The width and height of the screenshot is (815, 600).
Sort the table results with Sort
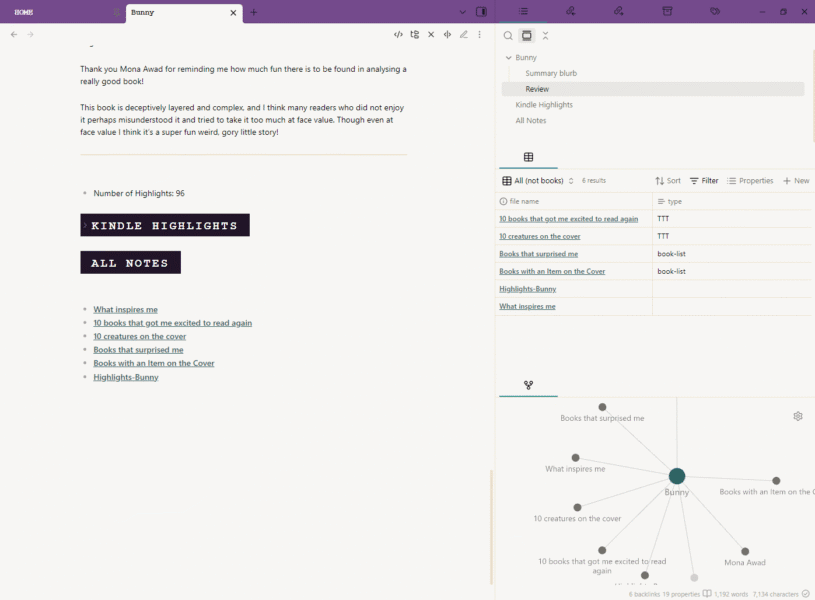point(668,181)
